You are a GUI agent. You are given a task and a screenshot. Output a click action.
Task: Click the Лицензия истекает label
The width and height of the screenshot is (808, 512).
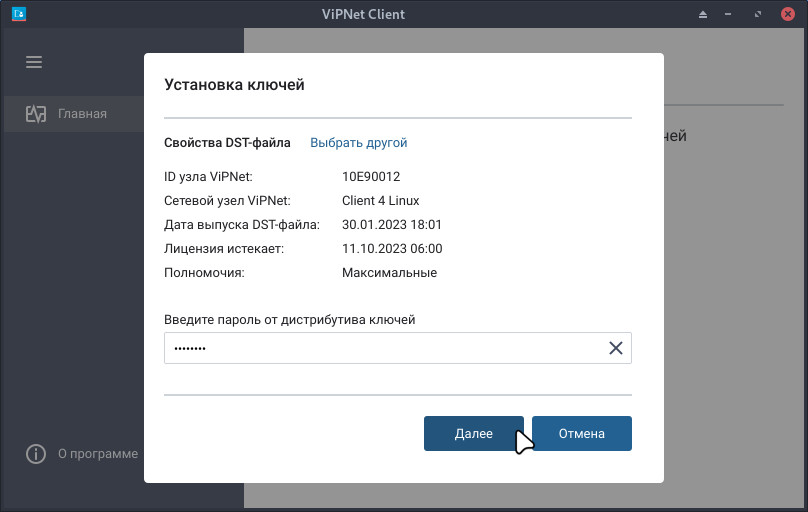[x=224, y=249]
